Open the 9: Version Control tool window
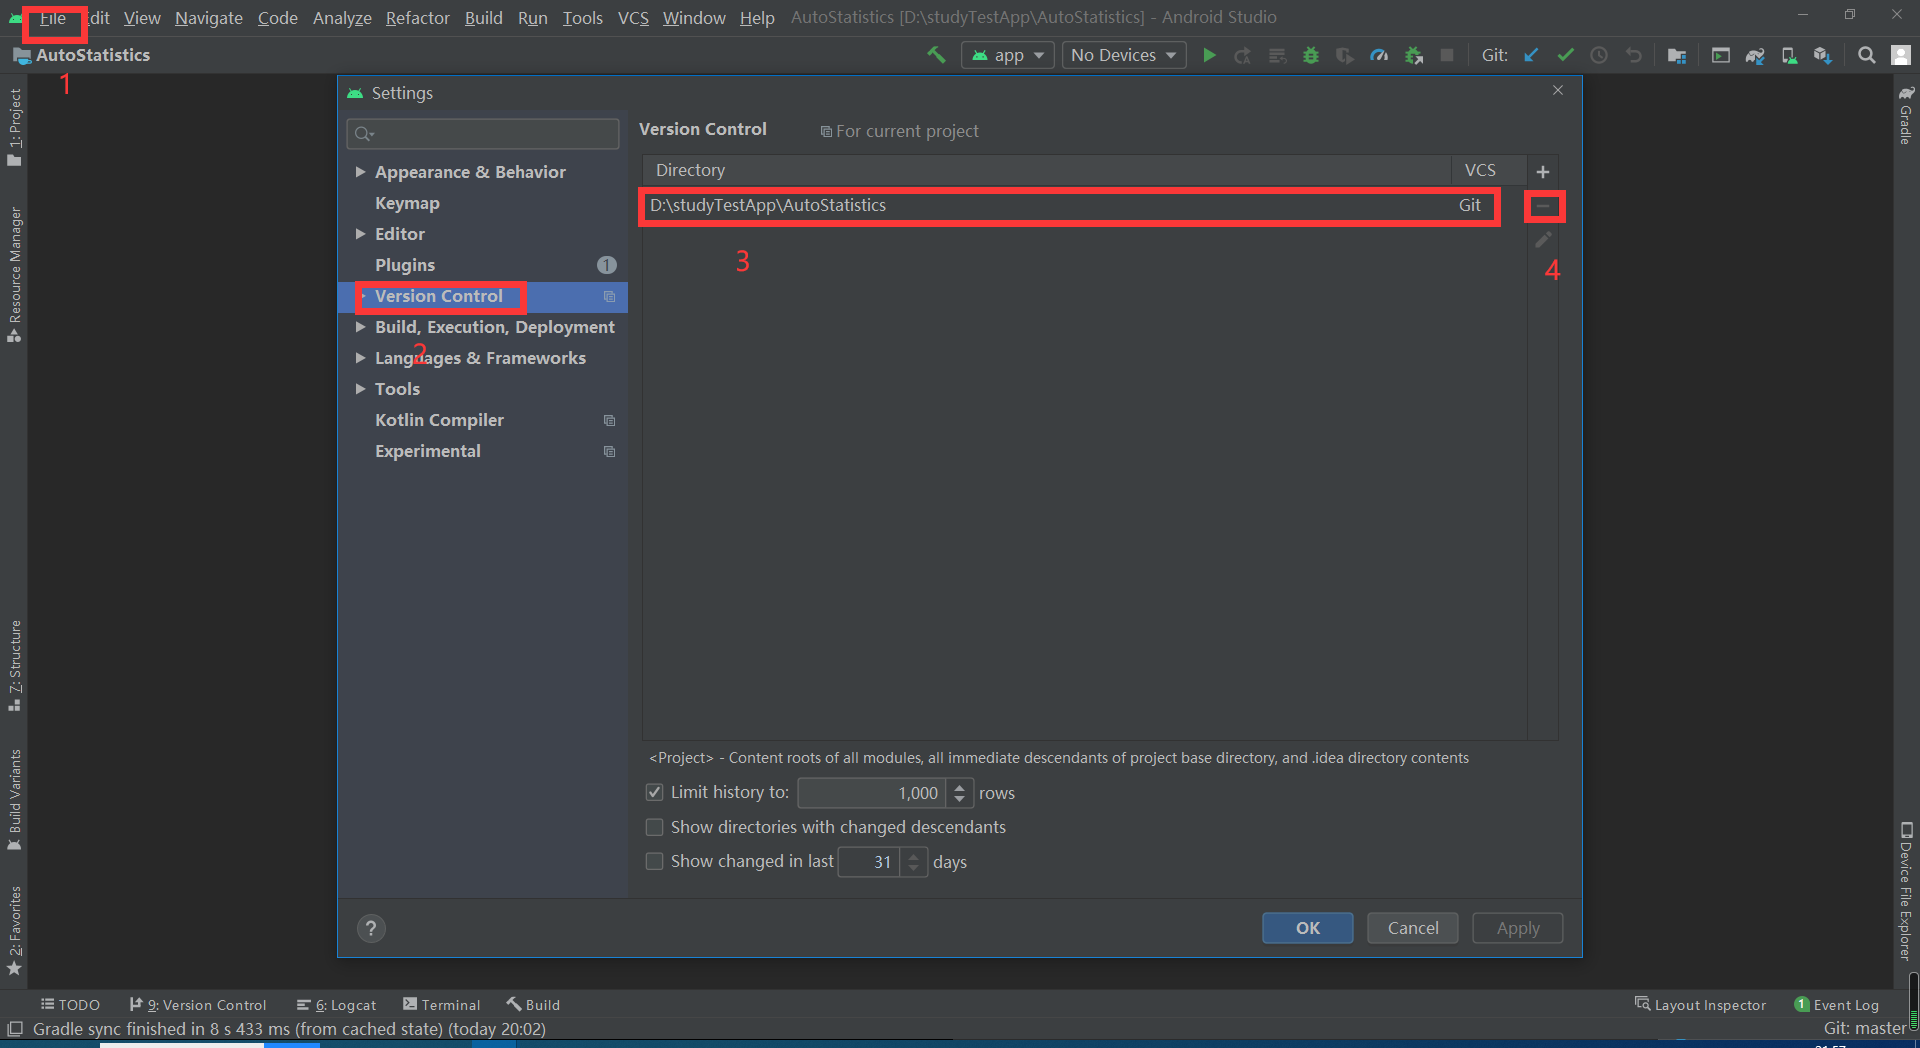Screen dimensions: 1920x1048 [x=198, y=1005]
